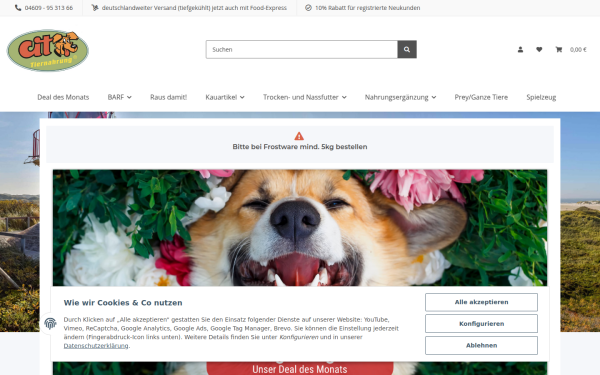This screenshot has width=600, height=375.
Task: Expand the Nahrungsergänzung dropdown menu
Action: tap(400, 97)
